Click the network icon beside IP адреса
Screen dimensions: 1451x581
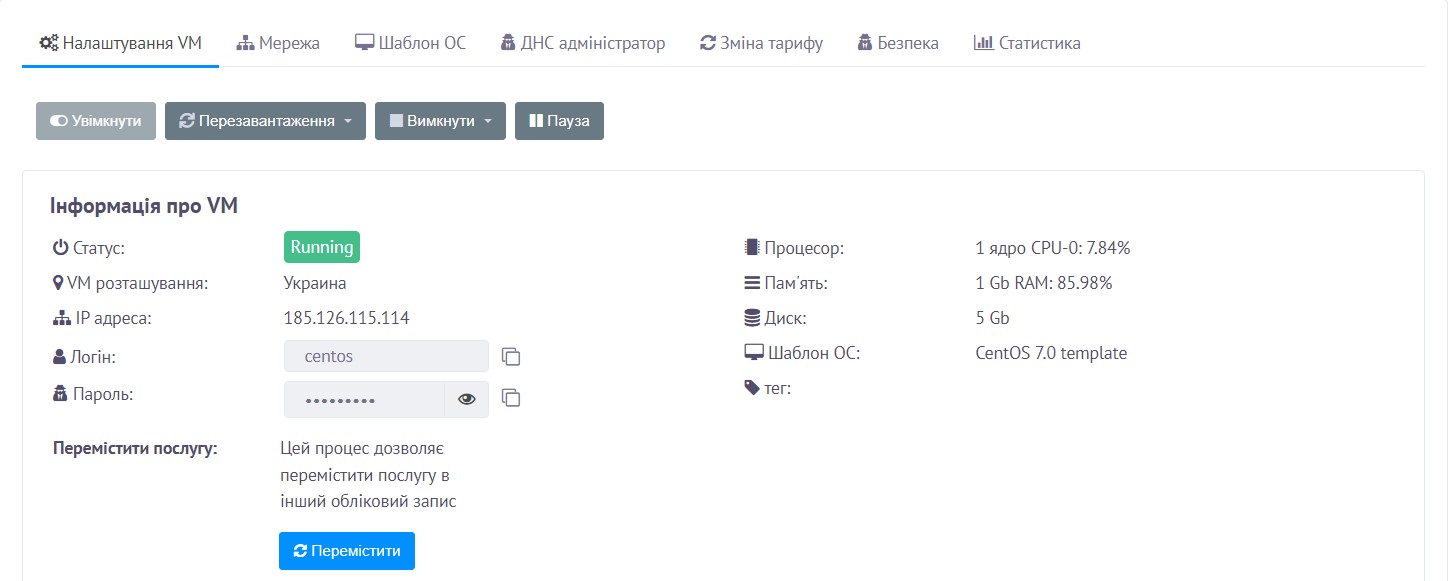pyautogui.click(x=60, y=319)
